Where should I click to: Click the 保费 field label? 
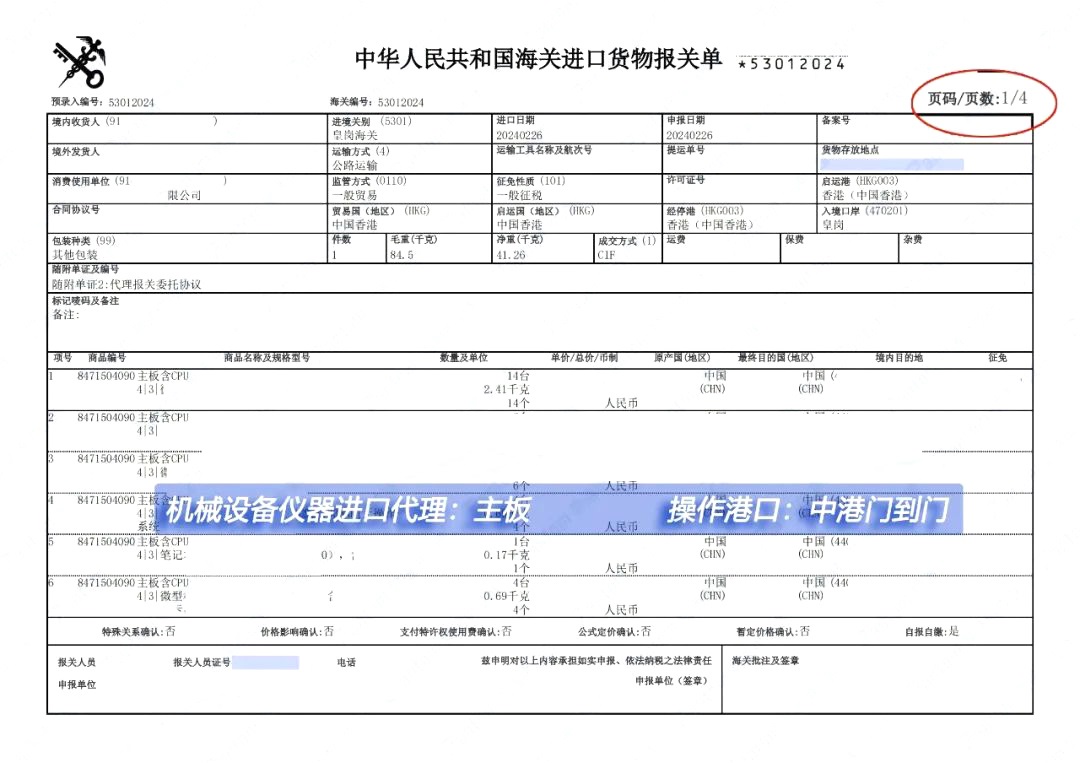tap(794, 240)
